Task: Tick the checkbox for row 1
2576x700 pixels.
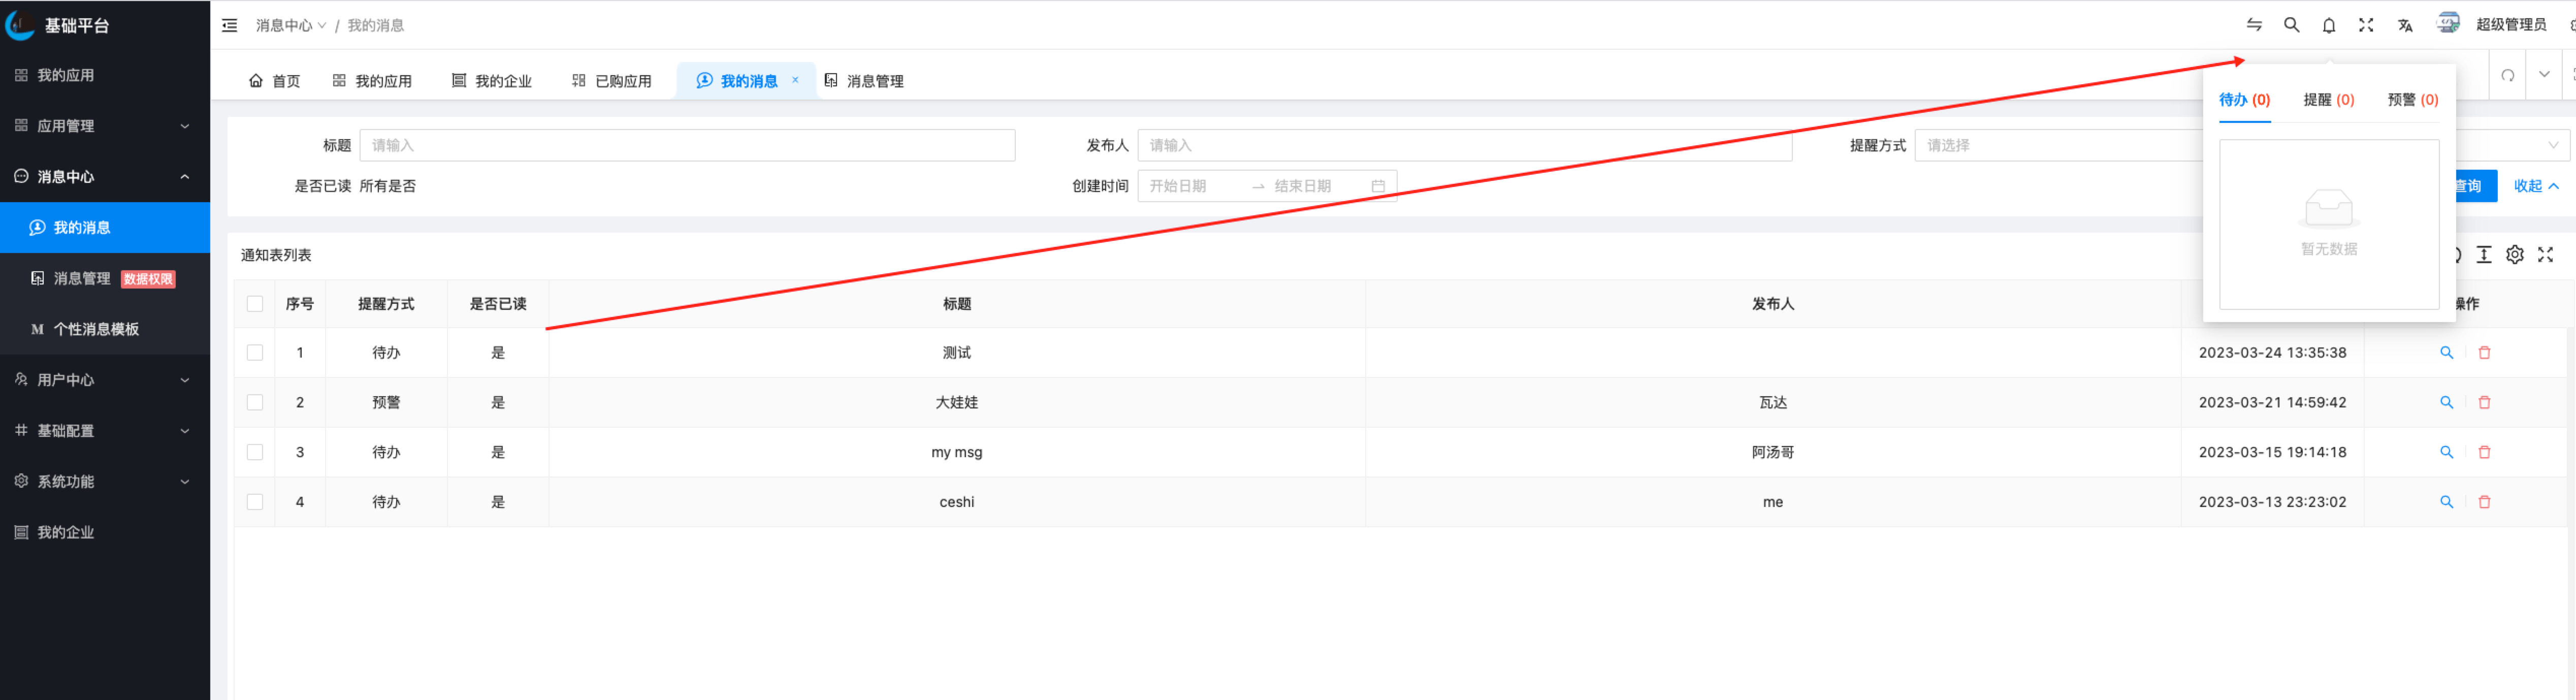Action: pyautogui.click(x=255, y=353)
